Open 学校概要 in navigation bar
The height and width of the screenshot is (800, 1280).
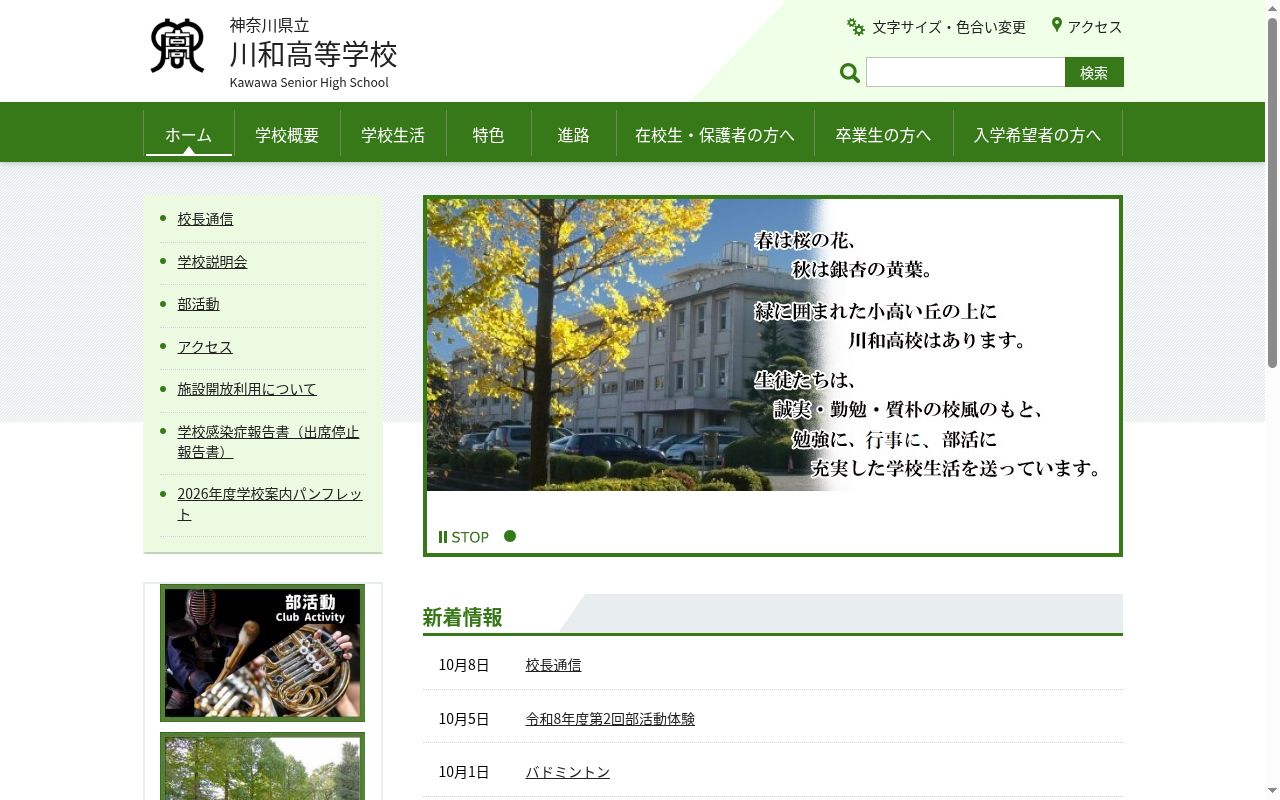coord(287,135)
